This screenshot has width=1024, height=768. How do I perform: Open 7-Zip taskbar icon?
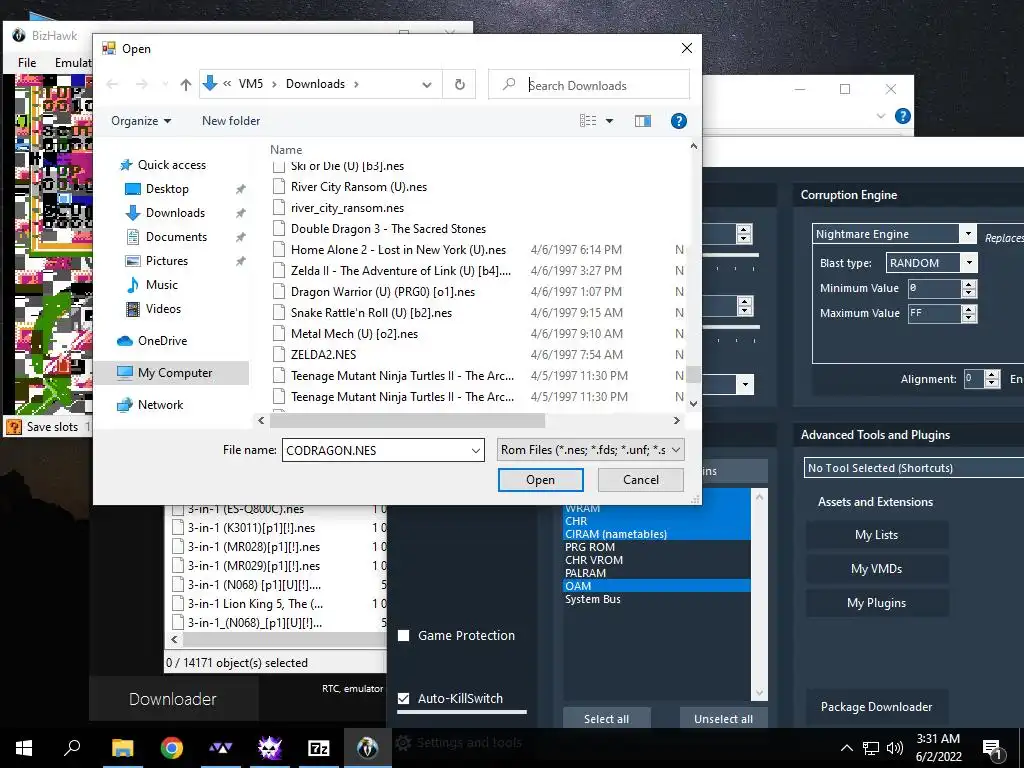point(318,748)
